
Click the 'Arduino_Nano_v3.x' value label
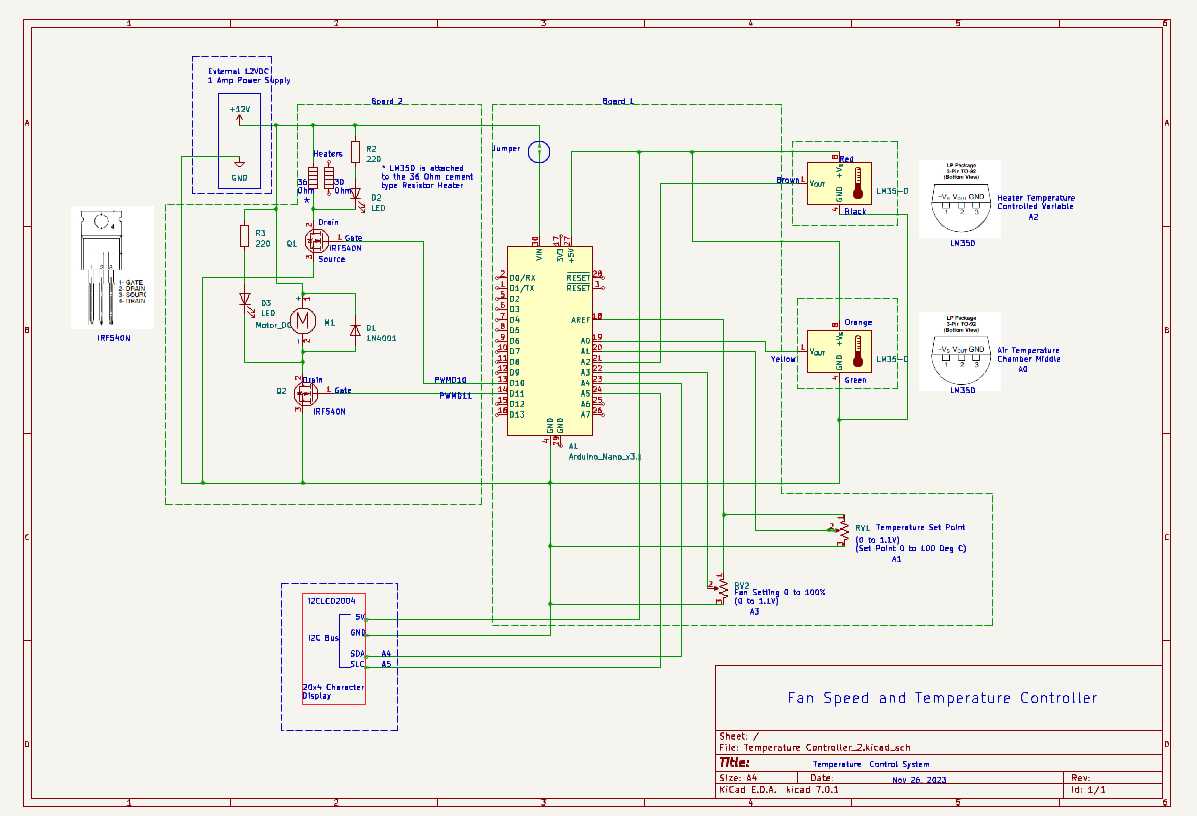coord(605,456)
